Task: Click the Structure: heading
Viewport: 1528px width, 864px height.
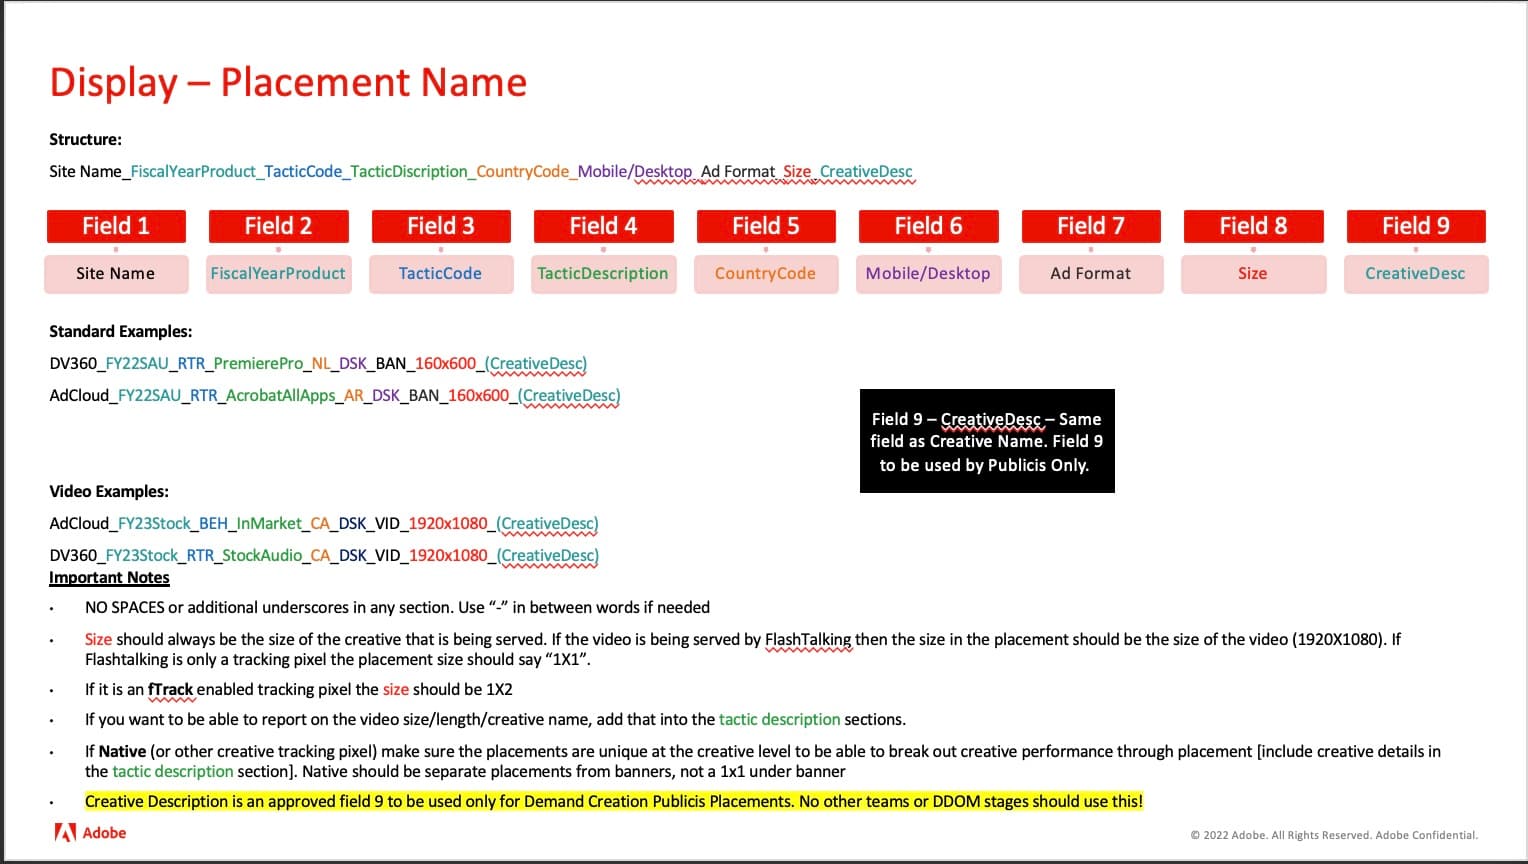Action: (x=86, y=139)
